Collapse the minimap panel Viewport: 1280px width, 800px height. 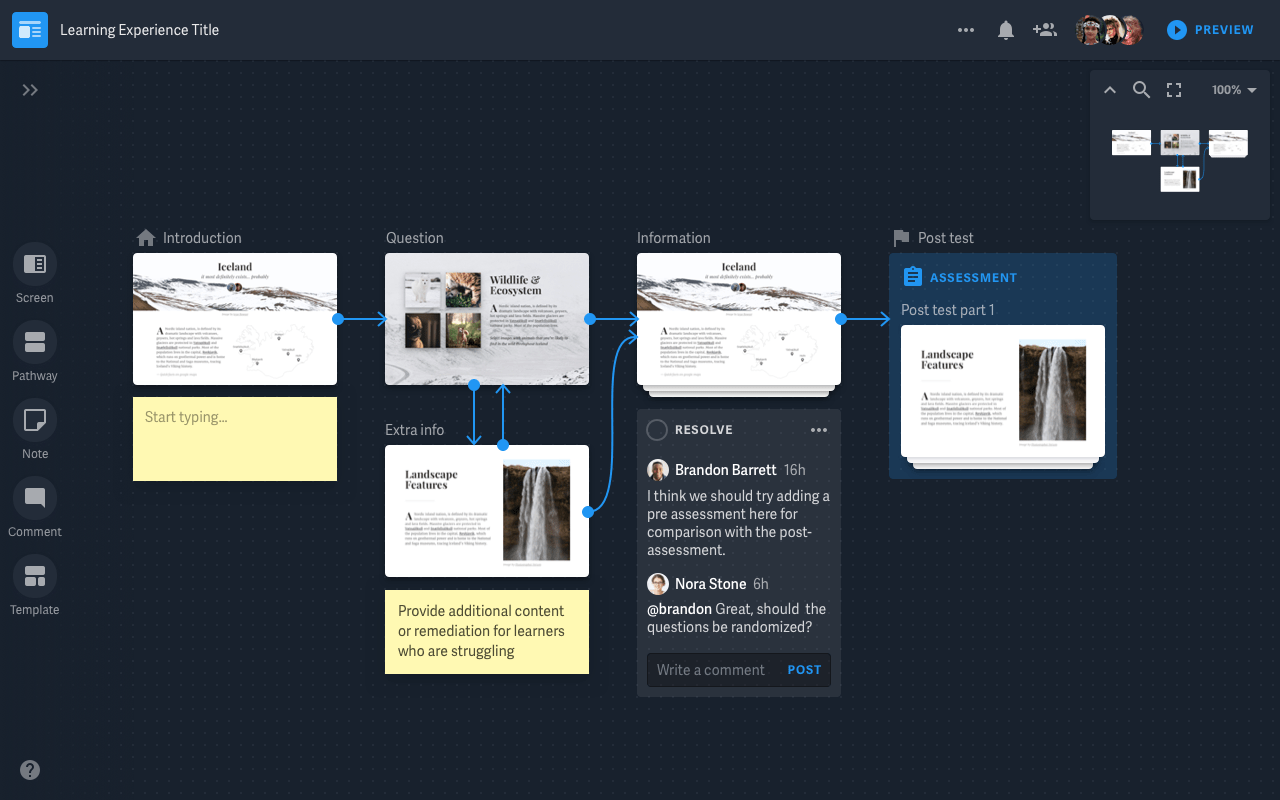click(x=1110, y=90)
